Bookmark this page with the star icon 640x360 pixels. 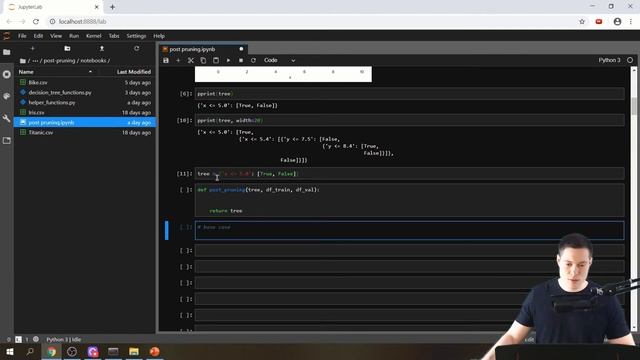pos(582,22)
